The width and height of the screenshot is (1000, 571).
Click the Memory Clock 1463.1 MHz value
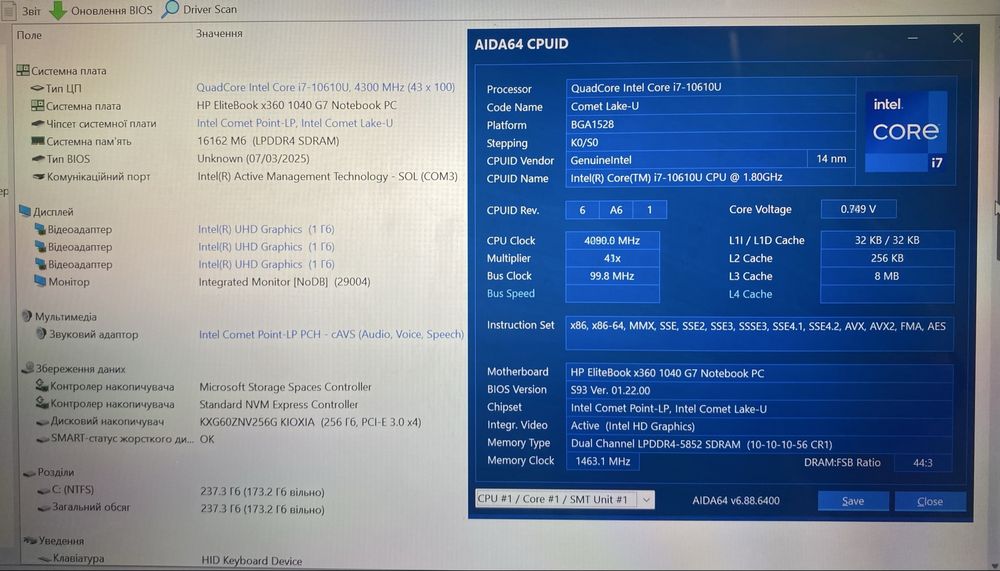pyautogui.click(x=603, y=461)
